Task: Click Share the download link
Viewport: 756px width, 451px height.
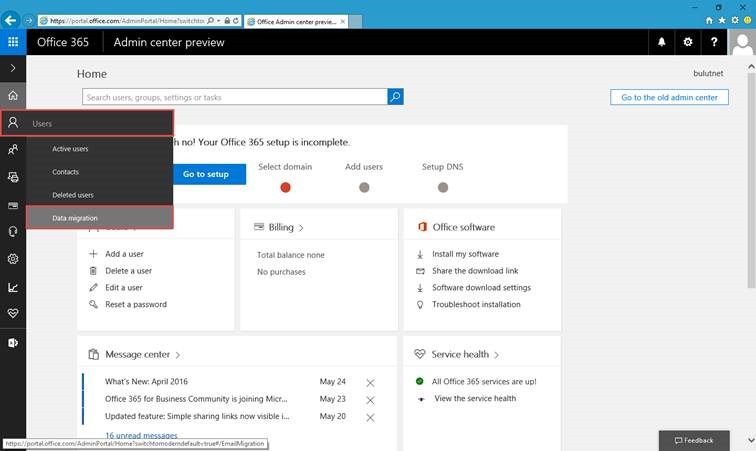Action: (475, 271)
